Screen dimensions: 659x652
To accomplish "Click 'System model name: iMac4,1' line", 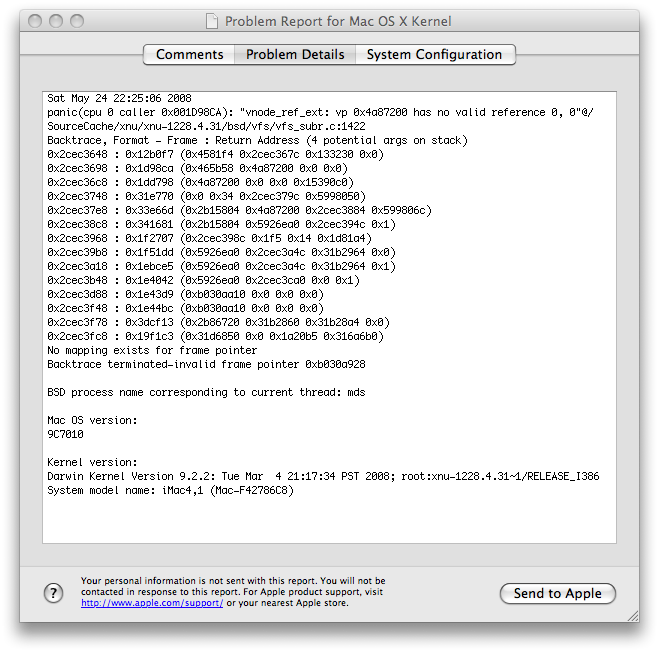I will (170, 491).
